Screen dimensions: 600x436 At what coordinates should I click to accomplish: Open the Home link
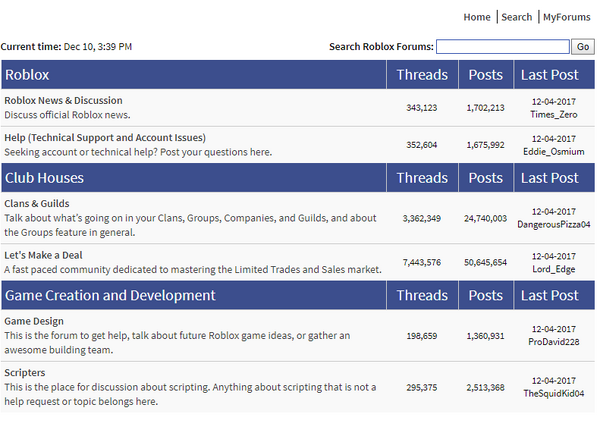[x=476, y=17]
